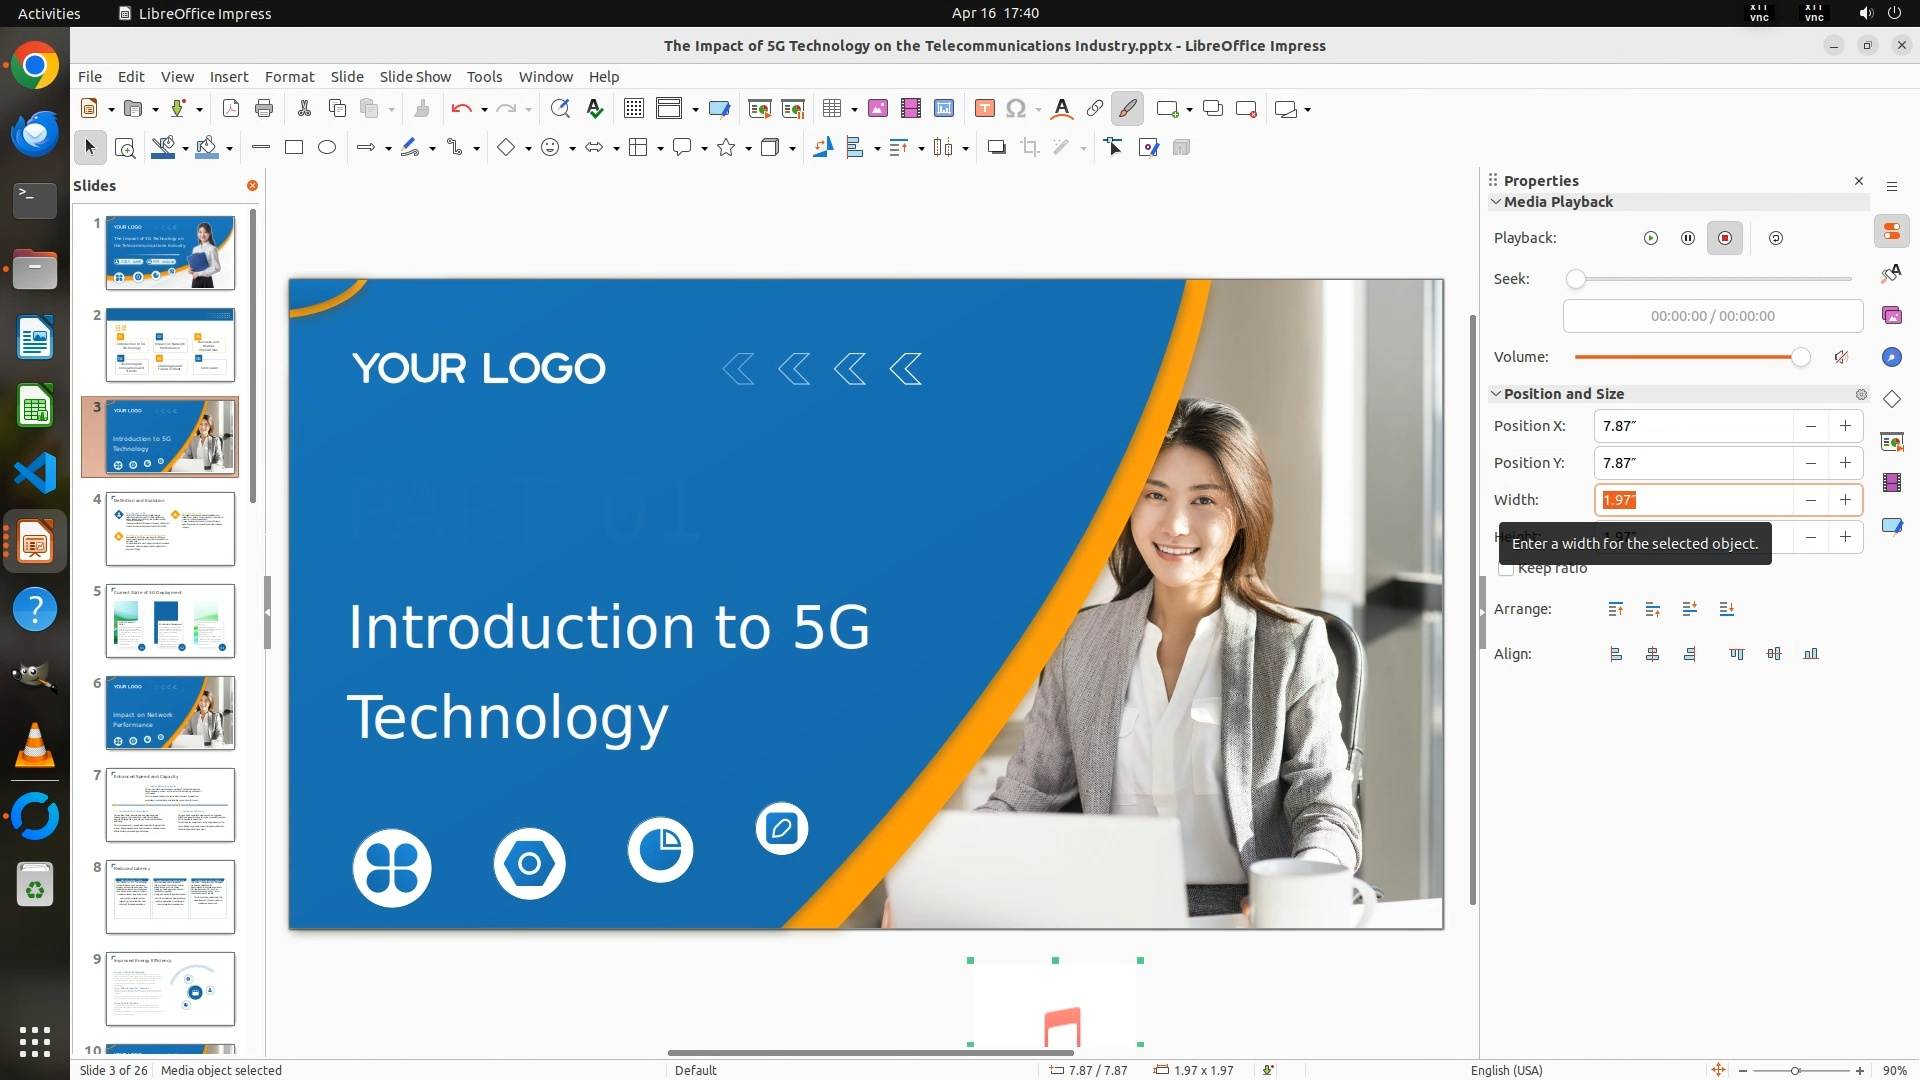This screenshot has height=1080, width=1920.
Task: Collapse the Media Playback section
Action: coord(1496,202)
